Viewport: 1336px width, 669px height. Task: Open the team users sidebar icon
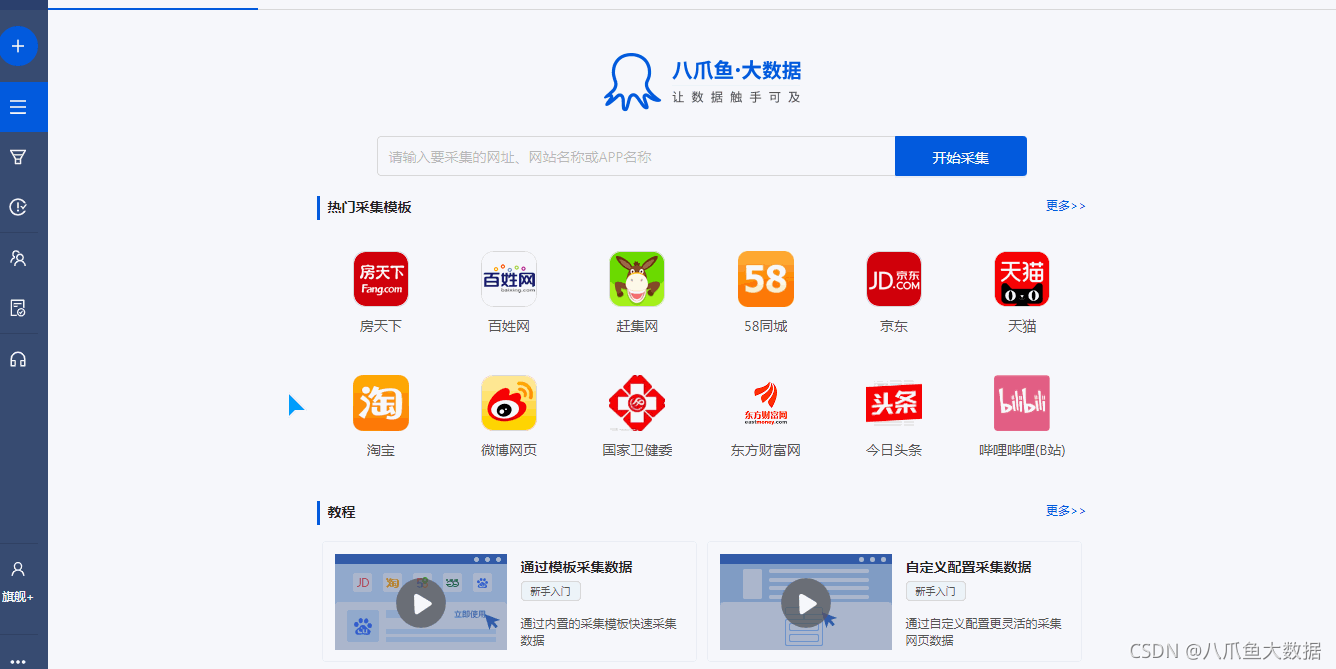pyautogui.click(x=18, y=258)
